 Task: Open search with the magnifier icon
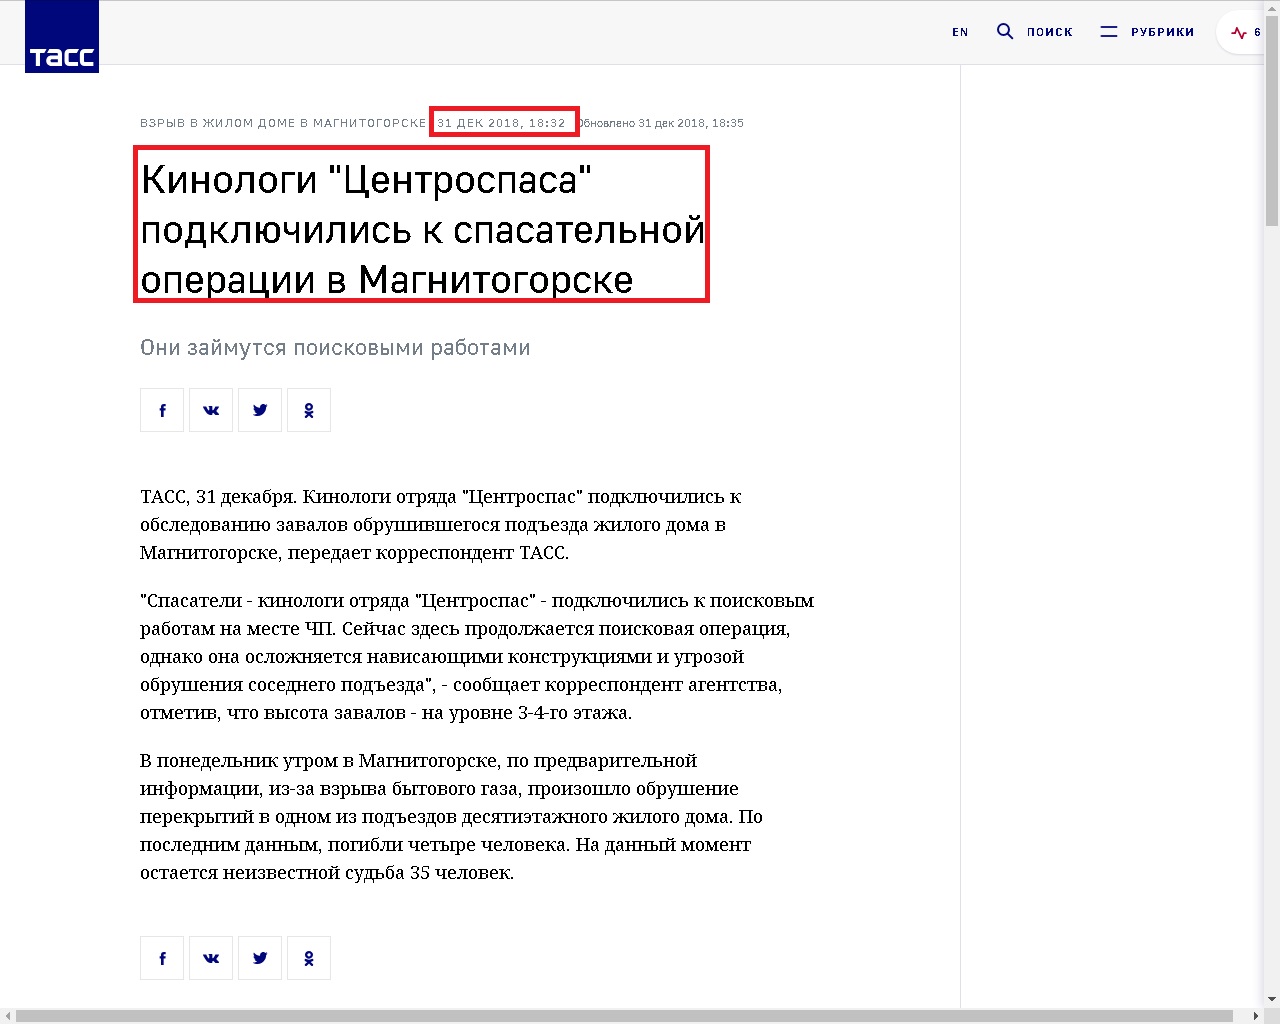coord(1003,31)
